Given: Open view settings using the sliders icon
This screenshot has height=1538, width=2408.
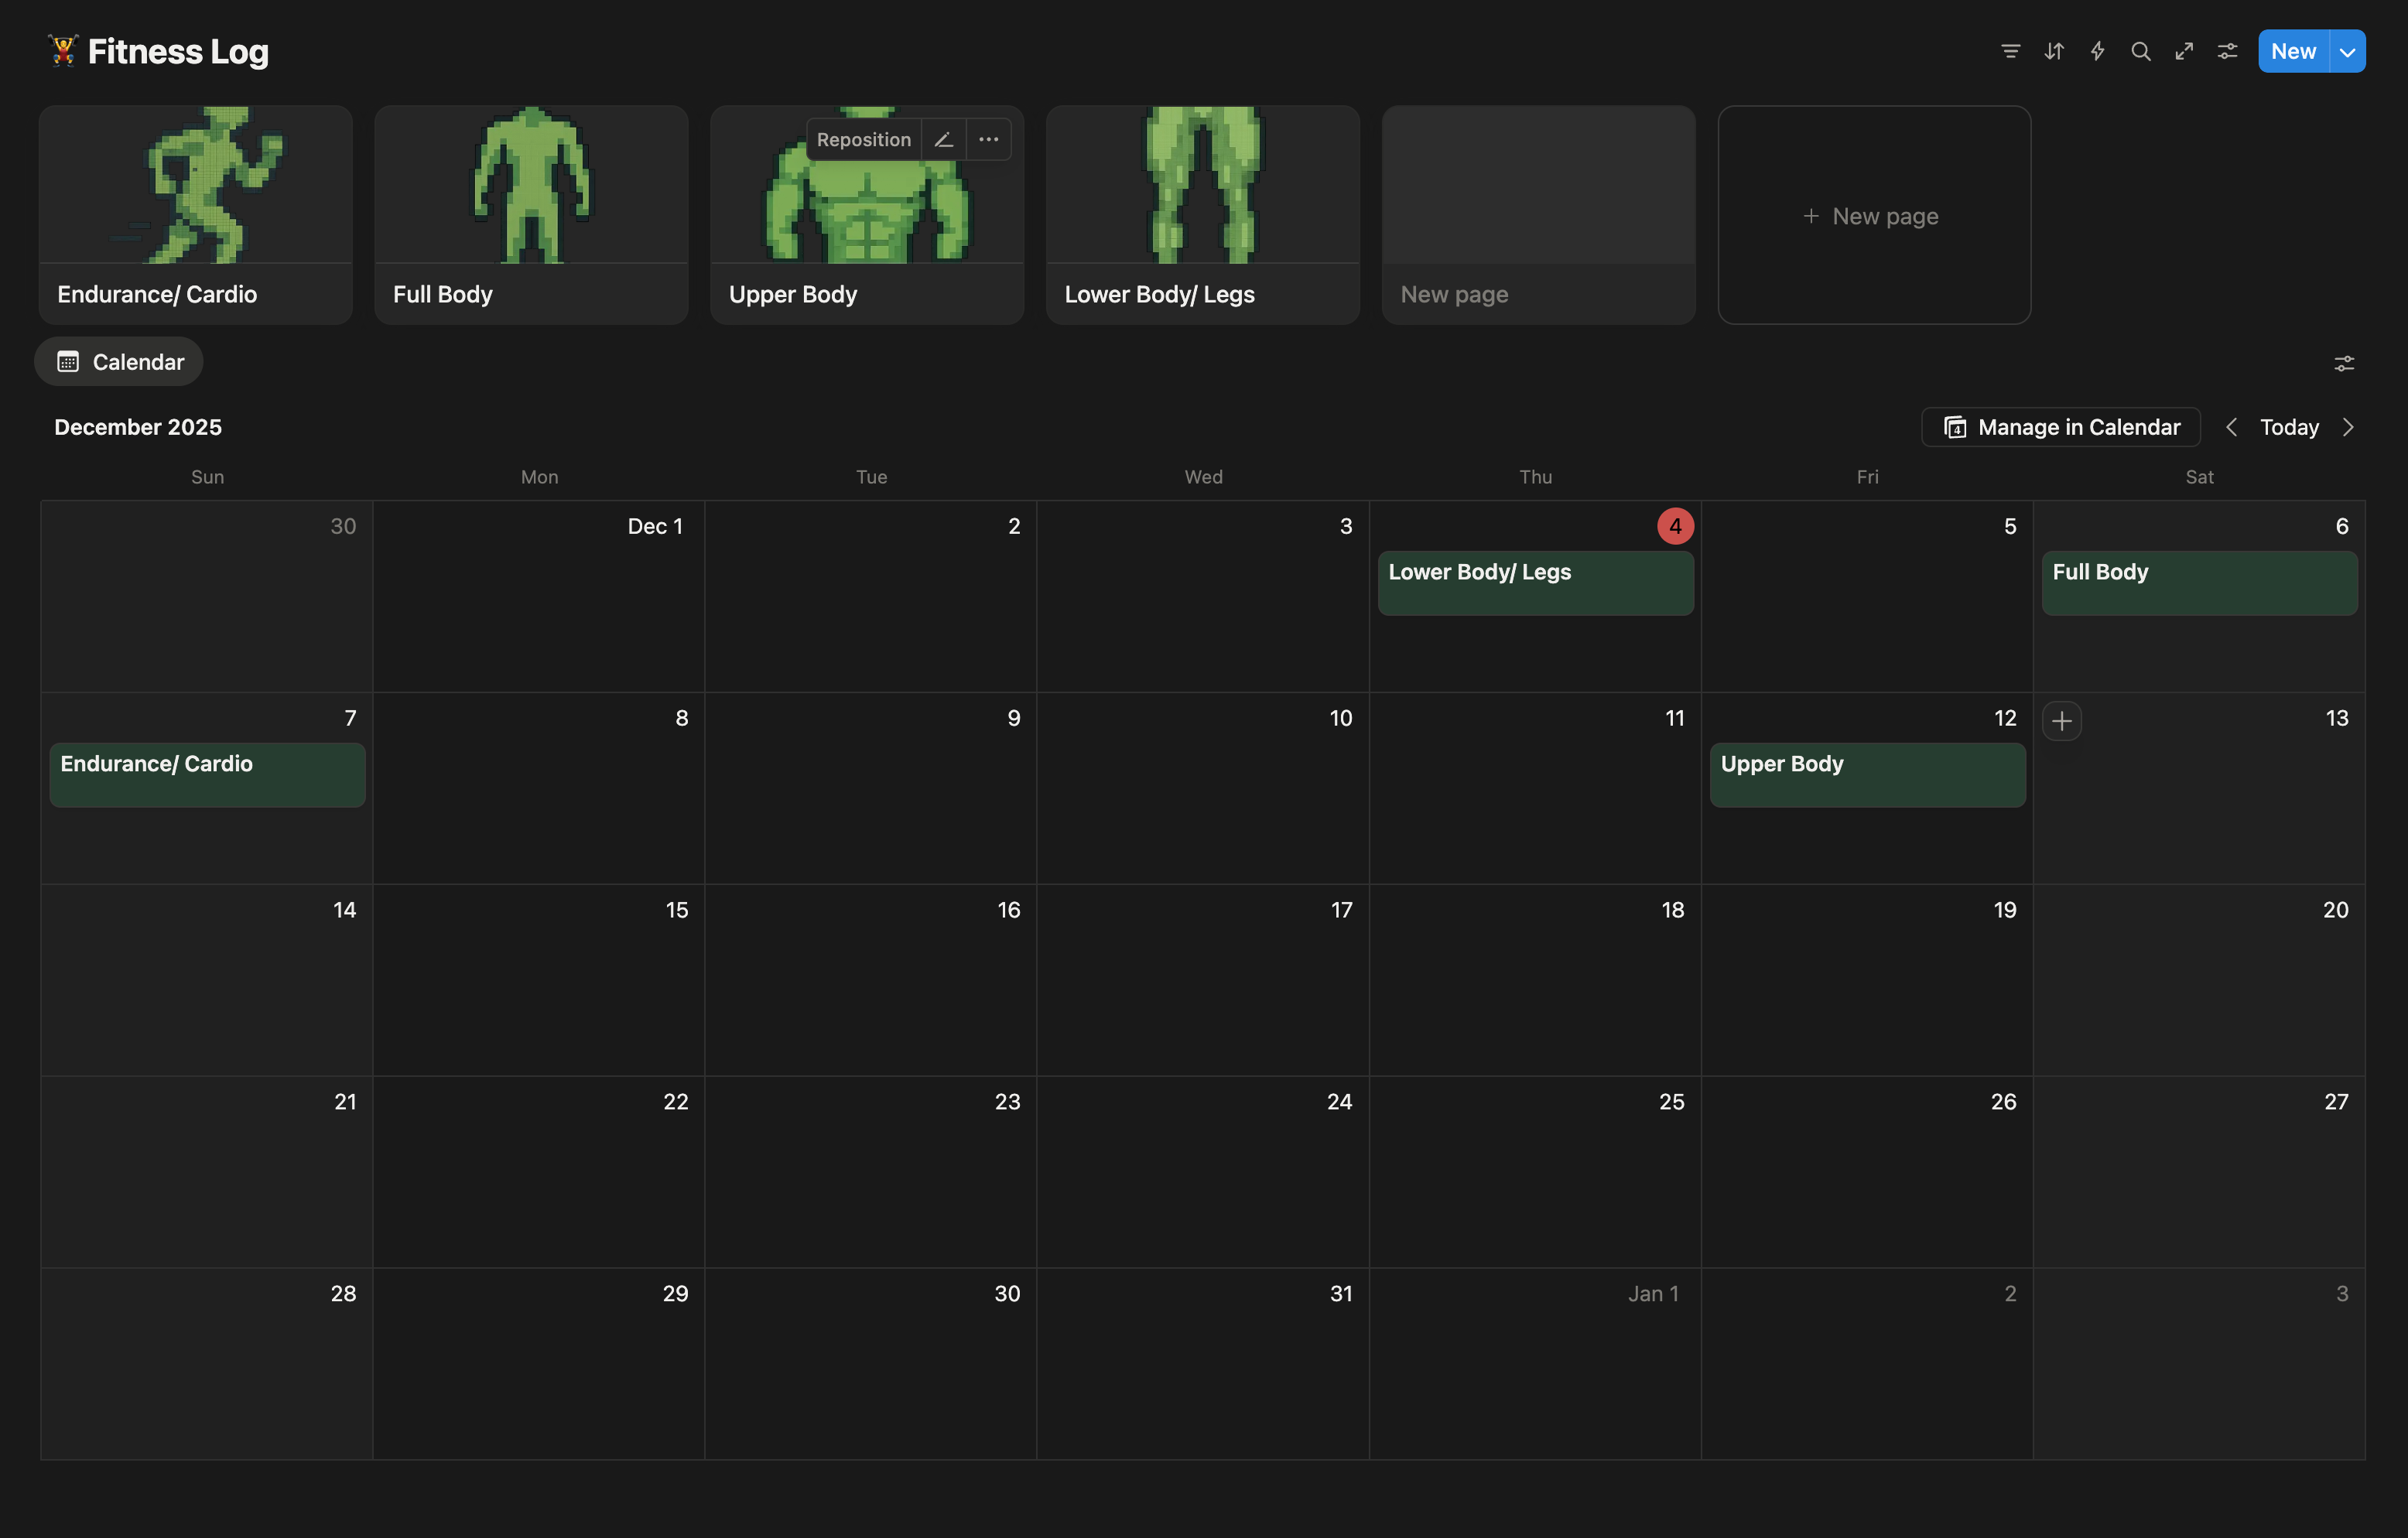Looking at the screenshot, I should click(2227, 50).
